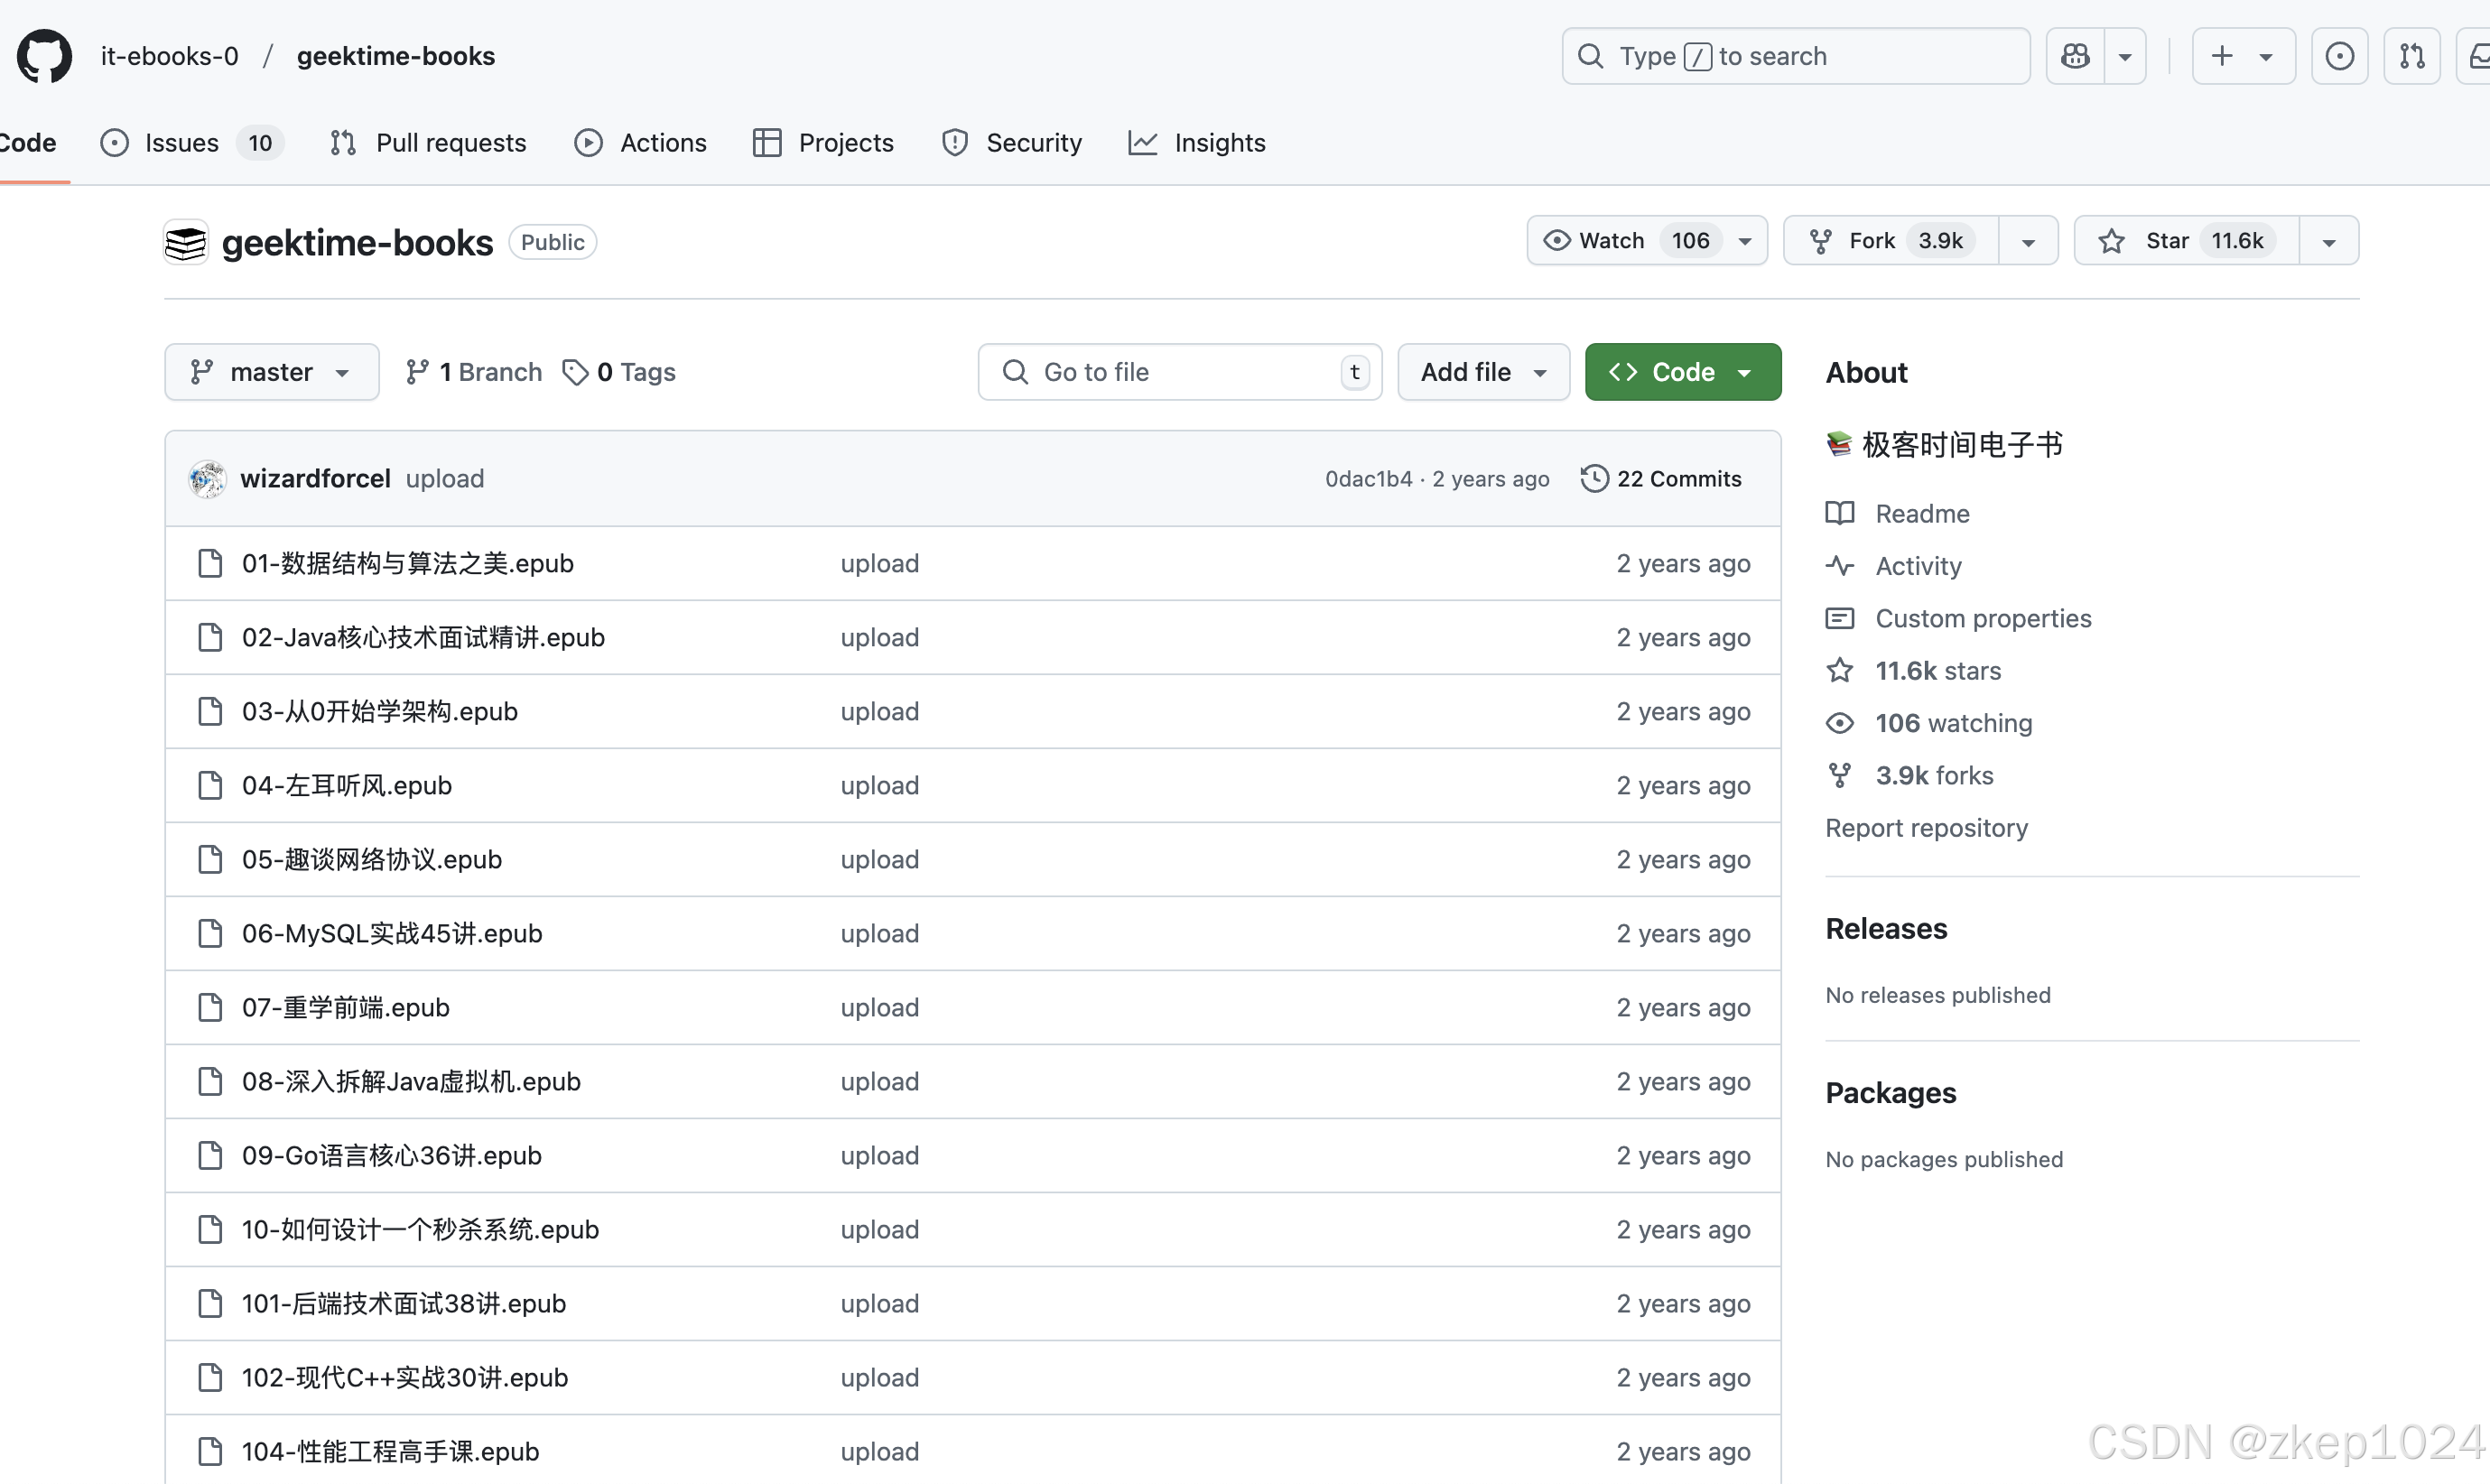The height and width of the screenshot is (1484, 2490).
Task: Click the tag icon next to 0 Tags
Action: (x=575, y=373)
